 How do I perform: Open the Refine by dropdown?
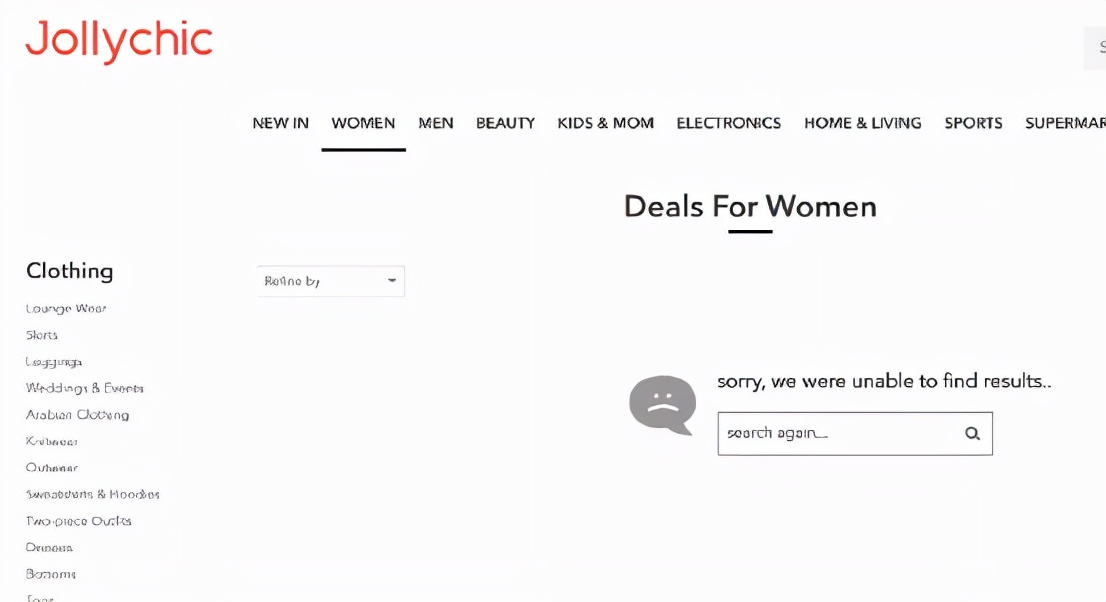pos(331,281)
